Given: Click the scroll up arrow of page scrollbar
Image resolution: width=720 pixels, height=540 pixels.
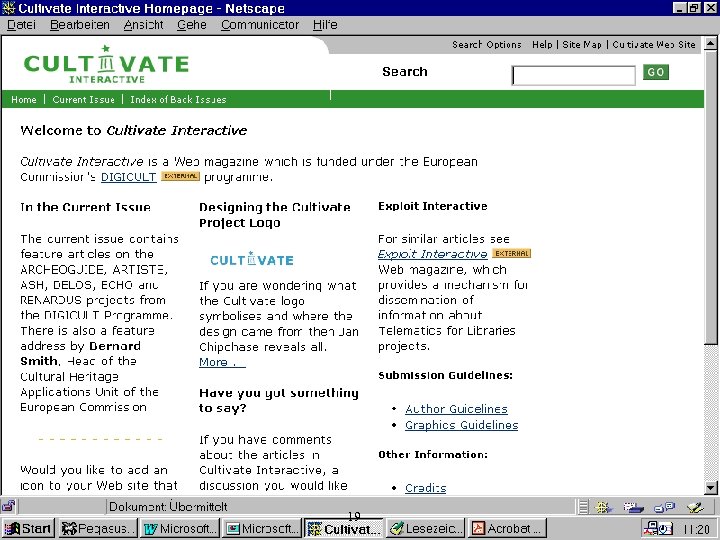Looking at the screenshot, I should 711,44.
